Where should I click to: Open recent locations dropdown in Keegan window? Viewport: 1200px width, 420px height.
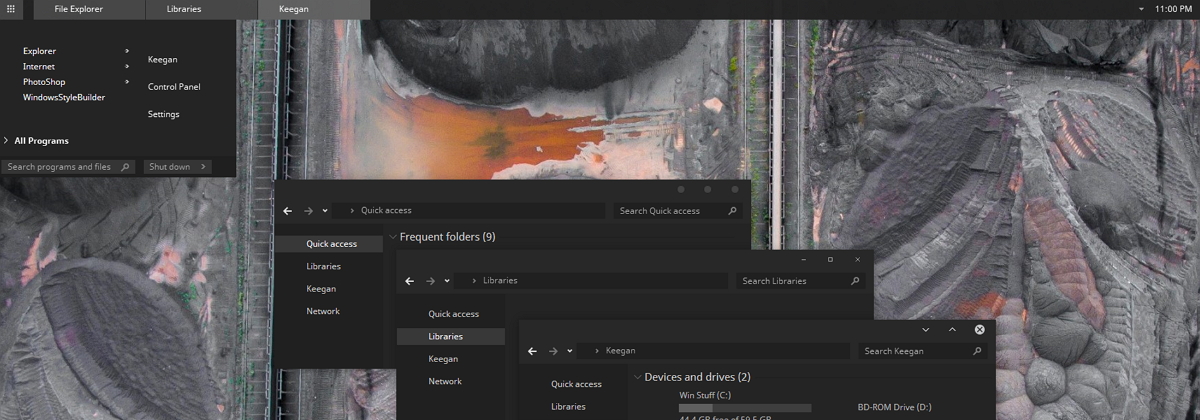(570, 351)
